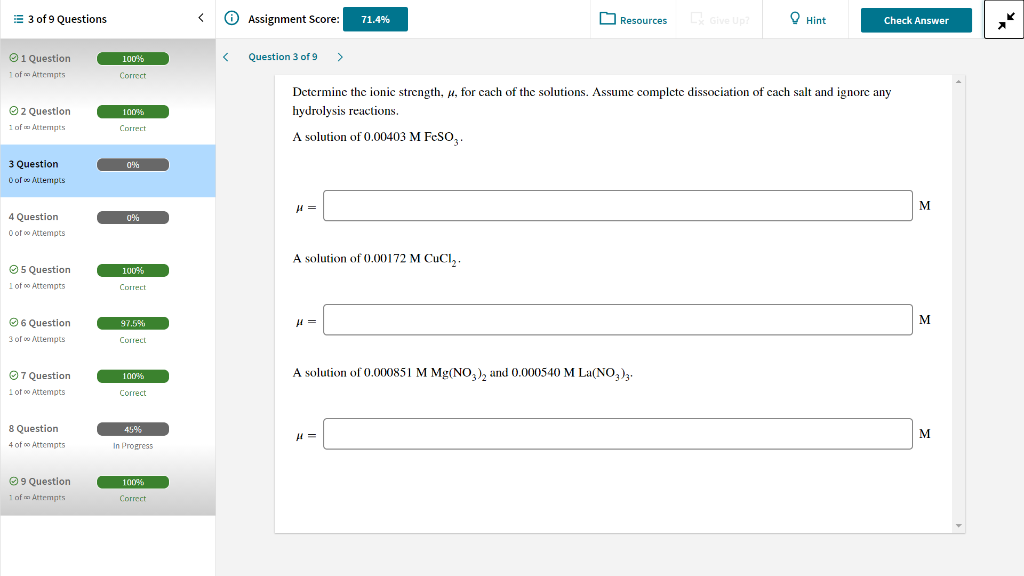The image size is (1024, 576).
Task: Click the Hint lightbulb icon
Action: tap(795, 18)
